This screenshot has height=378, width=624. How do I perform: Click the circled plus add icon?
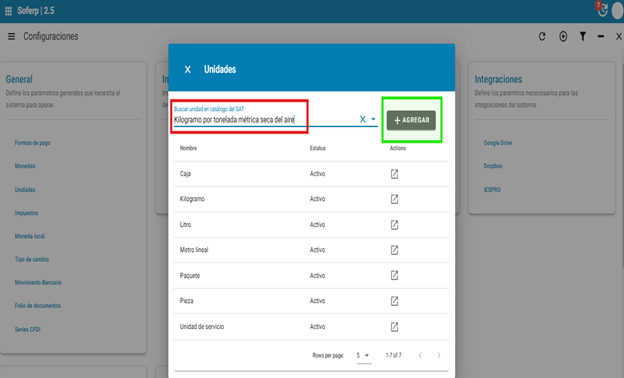click(563, 37)
